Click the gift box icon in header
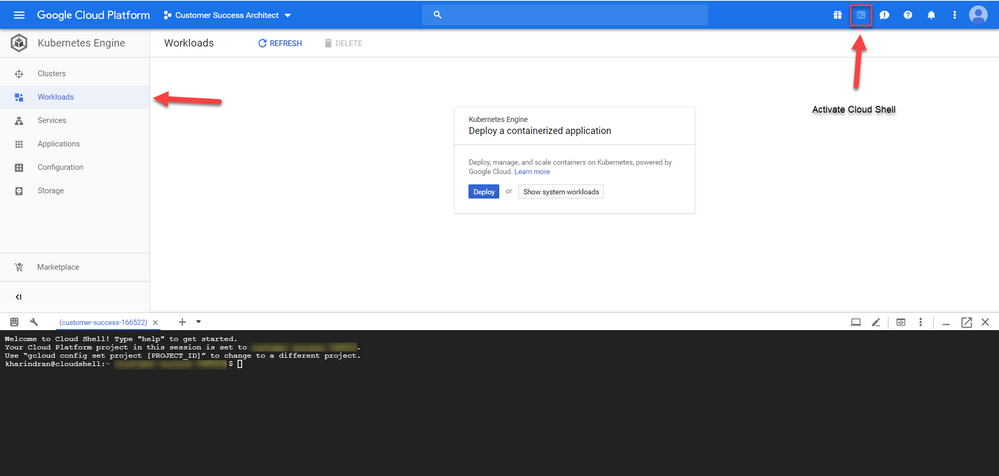 pyautogui.click(x=837, y=15)
